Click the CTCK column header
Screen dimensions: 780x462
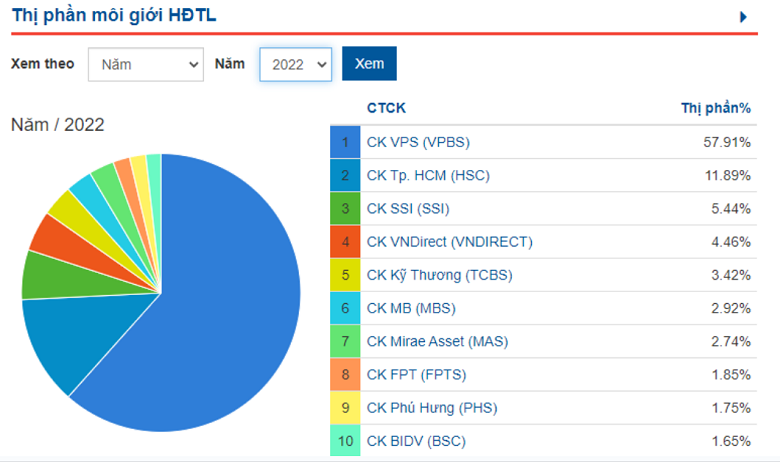click(x=386, y=108)
